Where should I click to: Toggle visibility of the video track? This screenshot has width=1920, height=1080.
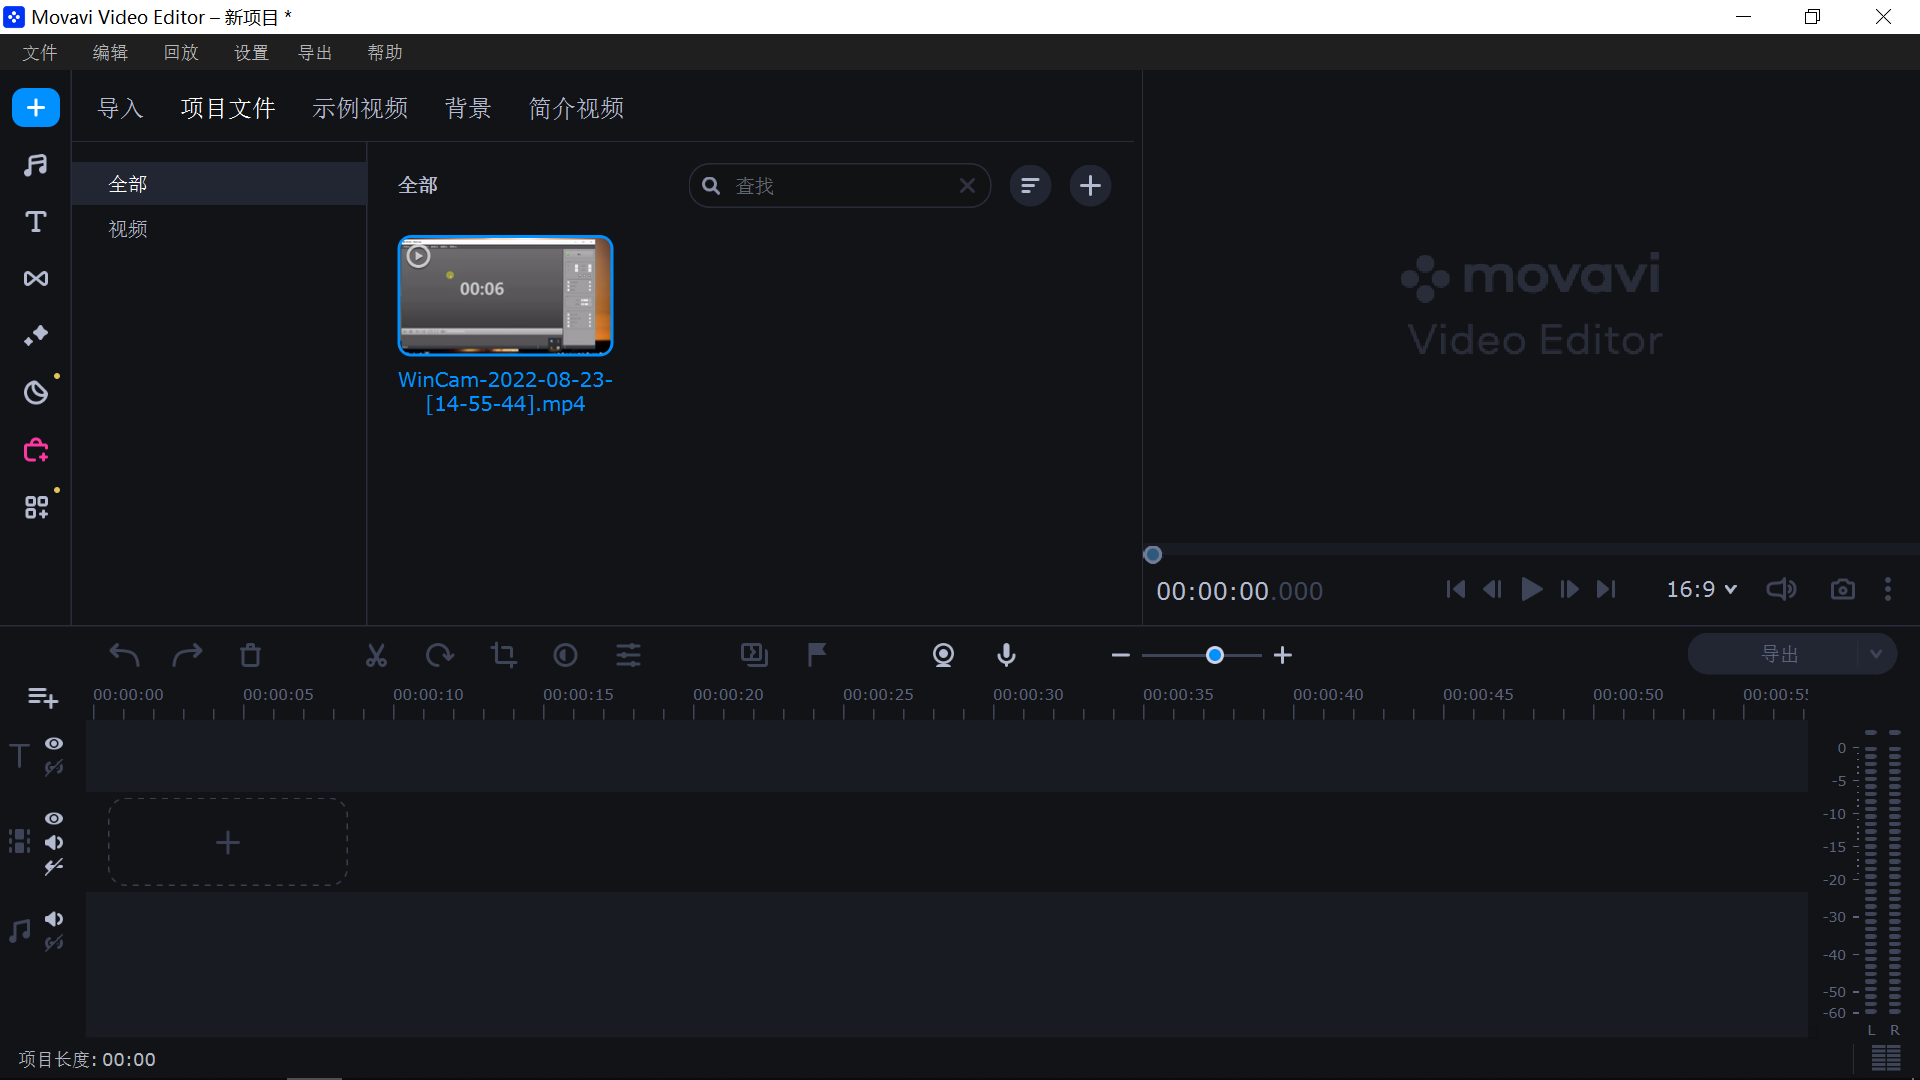[x=54, y=819]
